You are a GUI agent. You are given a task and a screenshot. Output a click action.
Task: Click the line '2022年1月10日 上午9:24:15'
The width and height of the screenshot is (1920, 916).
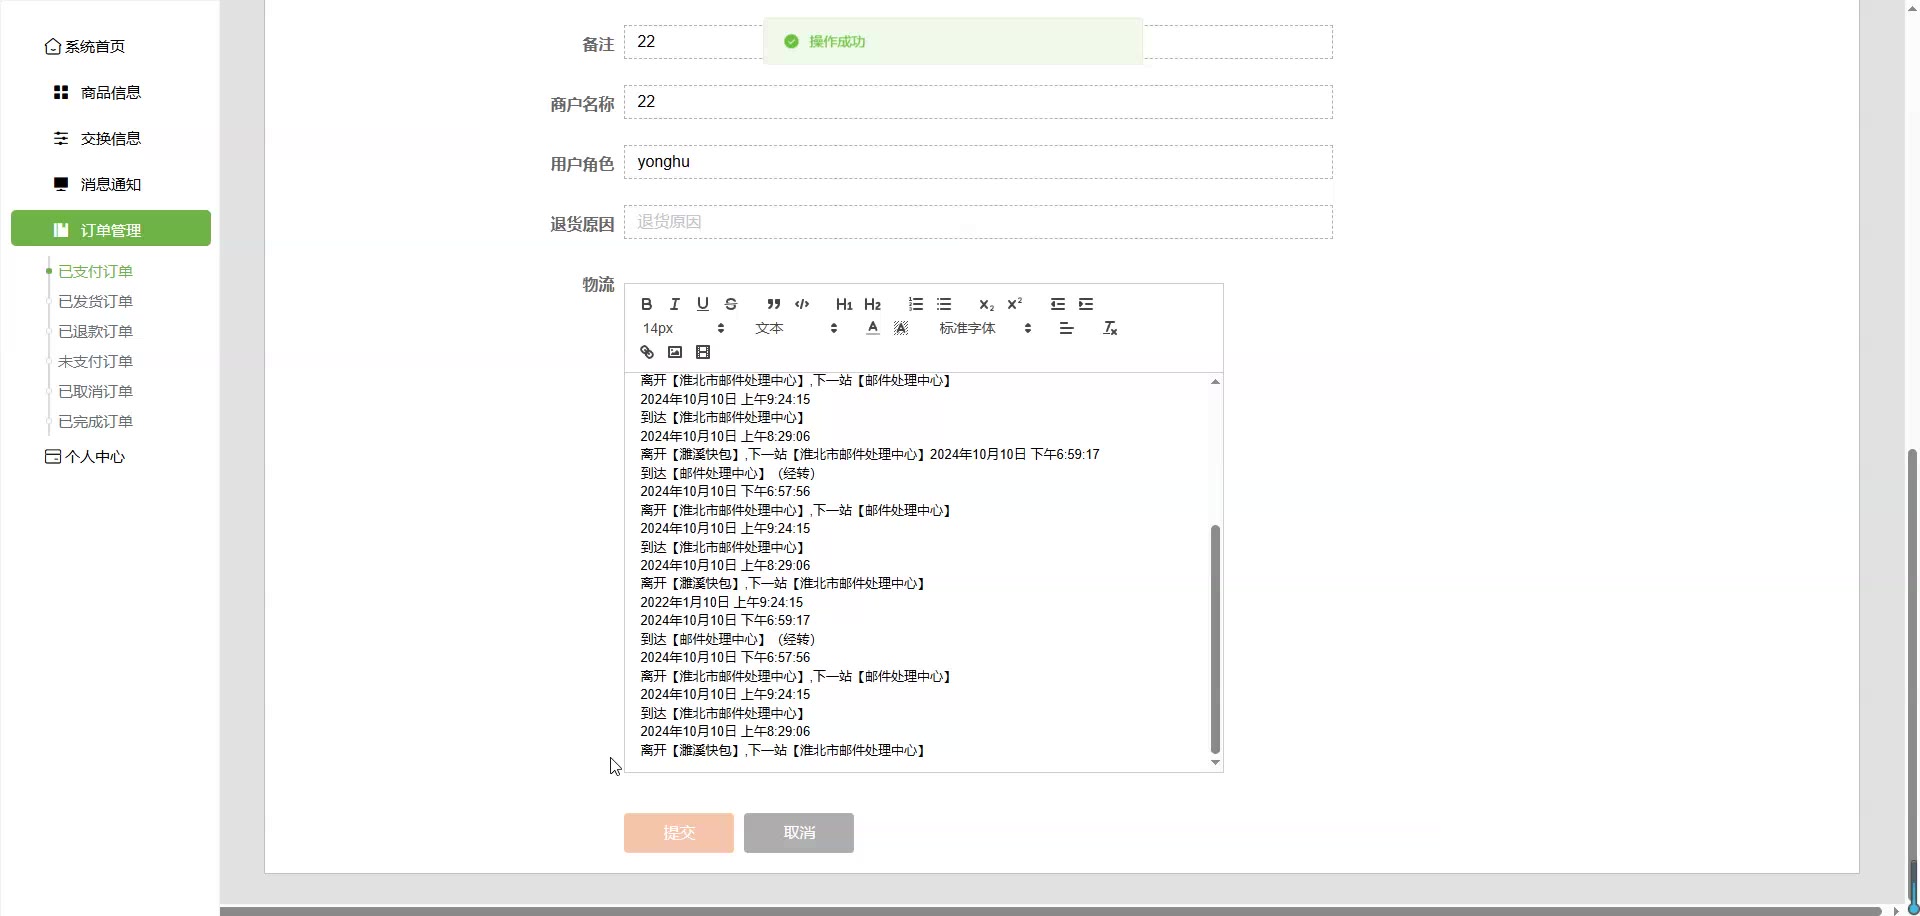point(722,602)
